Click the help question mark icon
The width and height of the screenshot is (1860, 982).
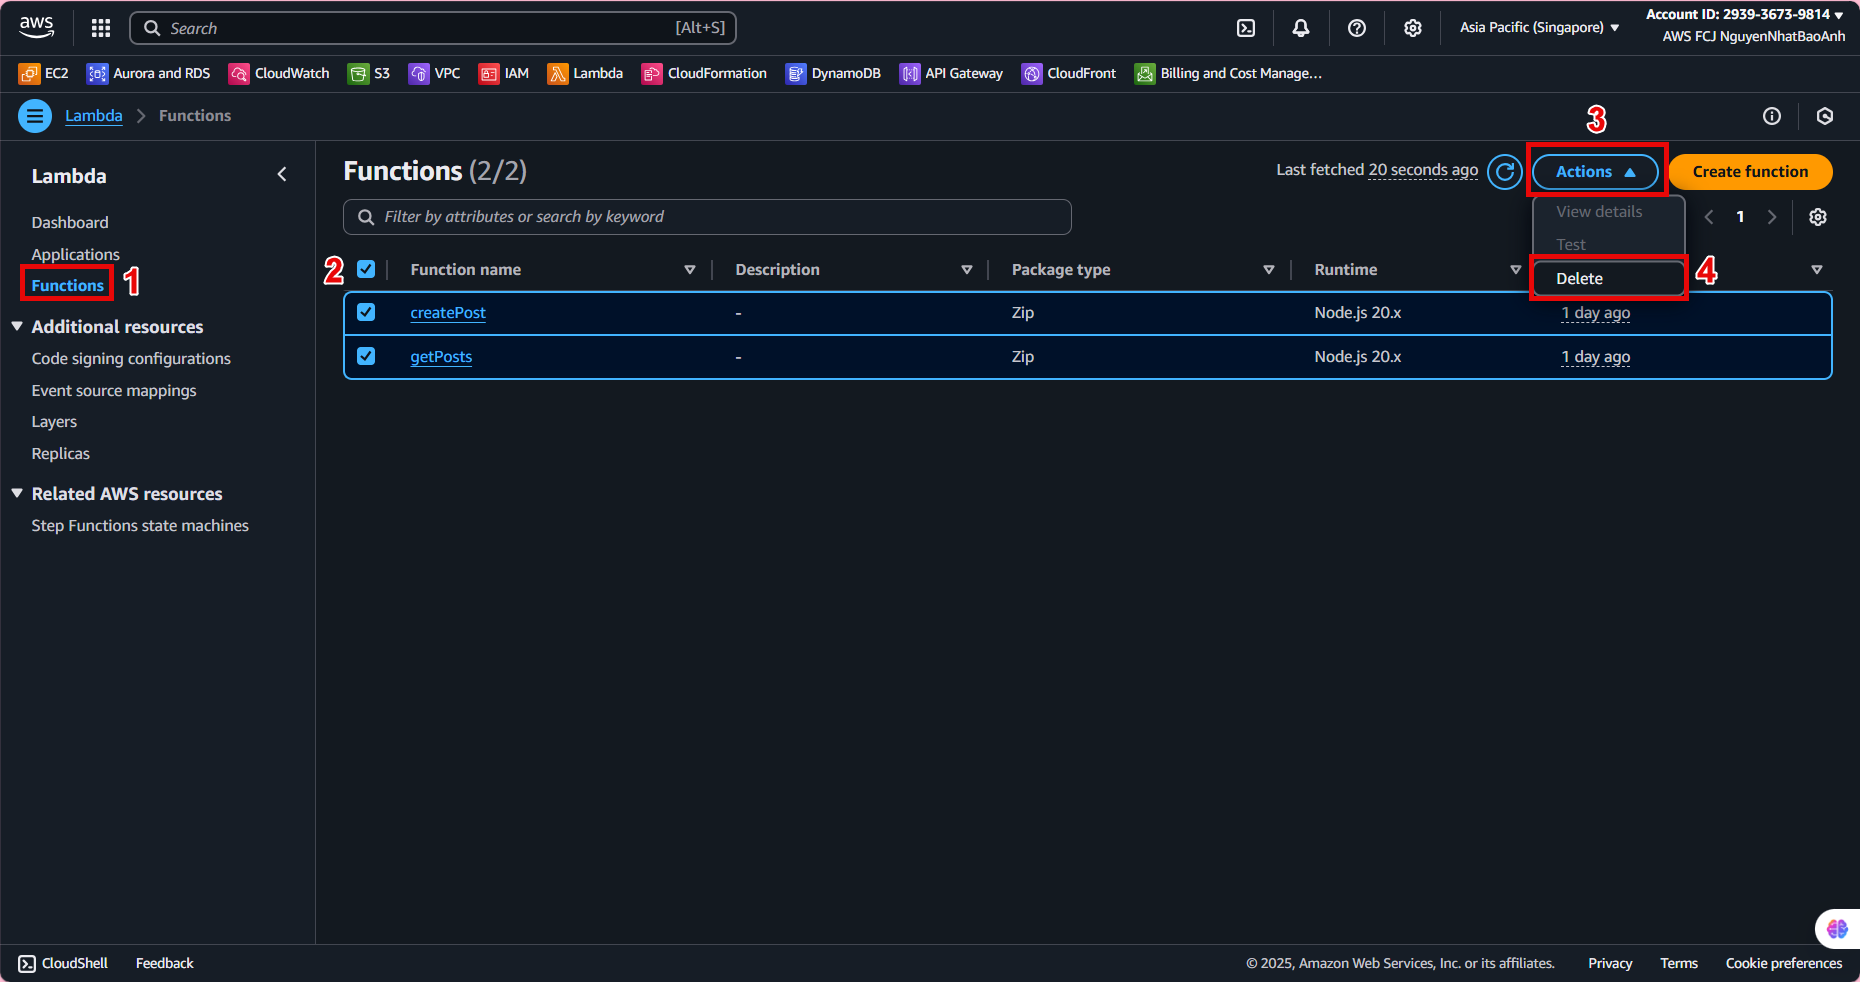(x=1356, y=28)
